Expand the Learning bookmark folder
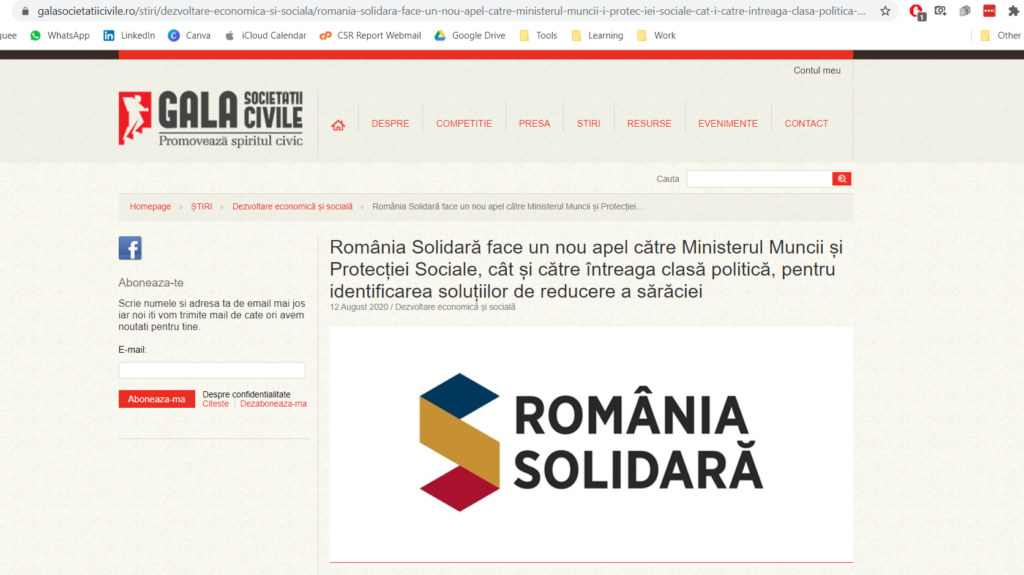 597,35
